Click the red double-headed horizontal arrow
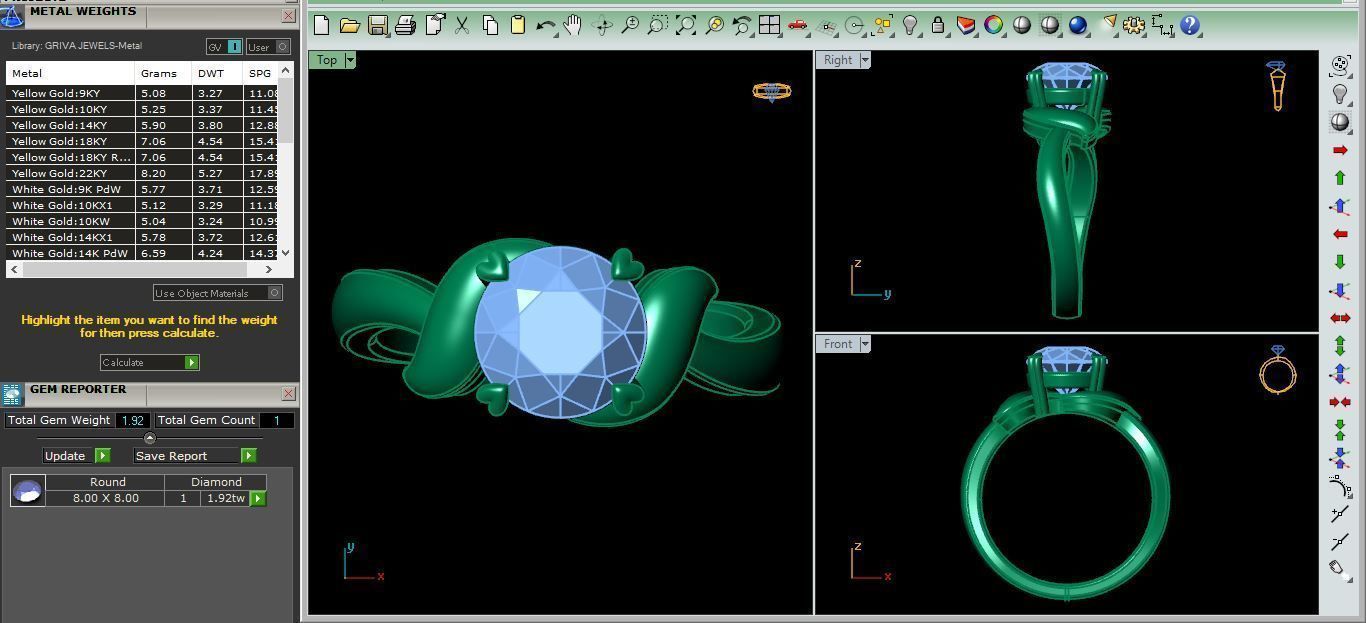Screen dimensions: 1366x623 click(x=1340, y=318)
